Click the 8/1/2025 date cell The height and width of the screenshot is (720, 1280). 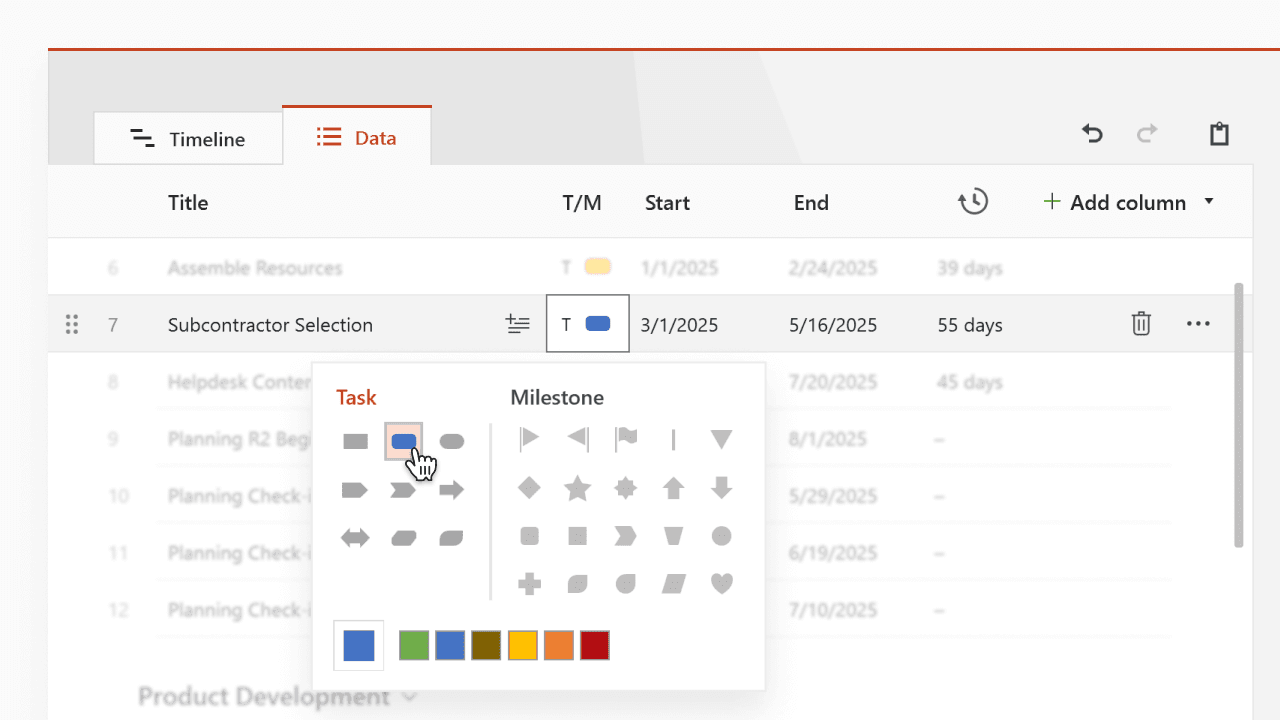point(827,438)
